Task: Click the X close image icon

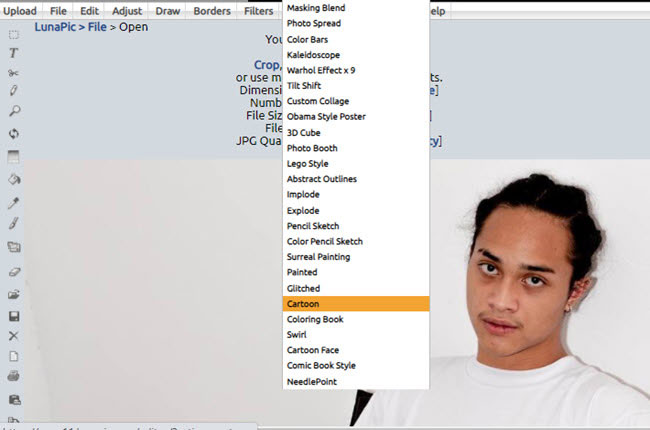Action: pyautogui.click(x=14, y=336)
